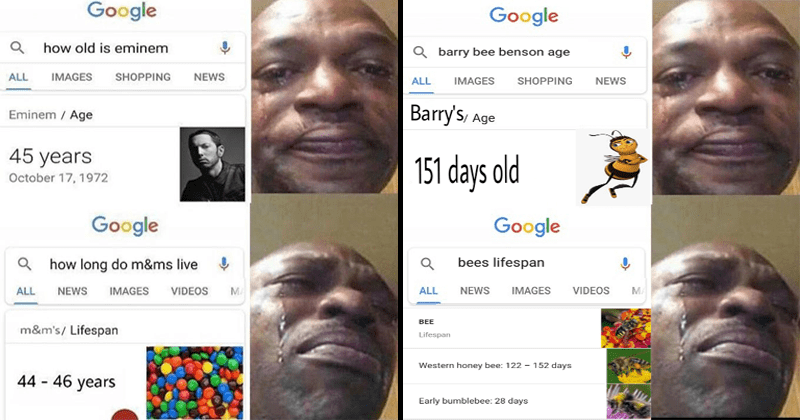Tap magnifier icon beside 'bees lifespan'
This screenshot has height=420, width=800.
[427, 264]
